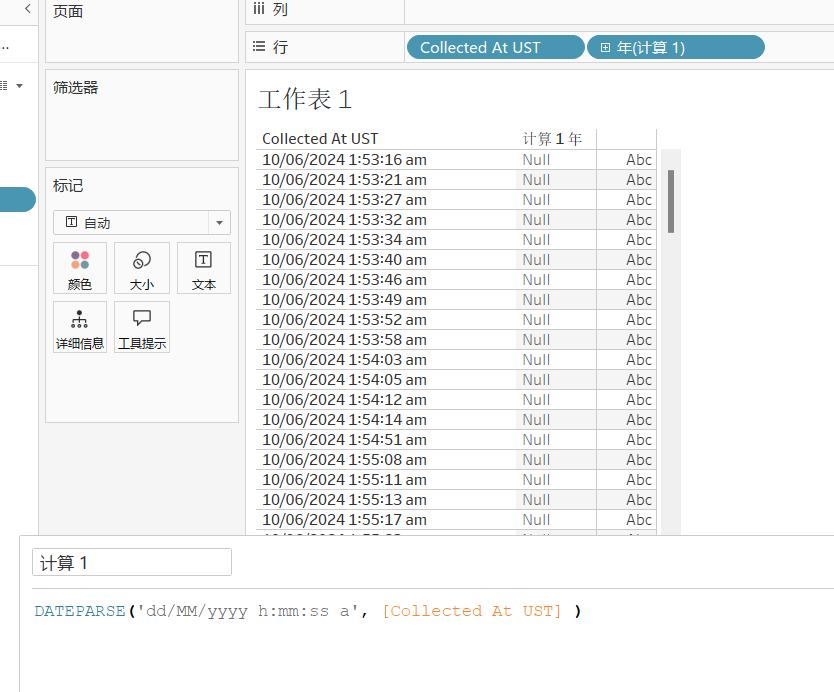Select row 10/06/2024 1:53:40 am

tap(345, 260)
